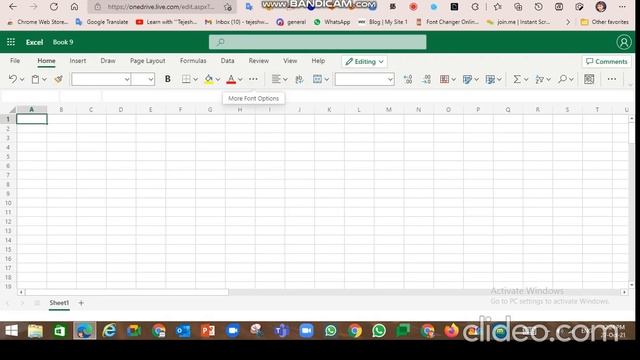The height and width of the screenshot is (360, 640).
Task: Click the Excel brand link
Action: 34,42
